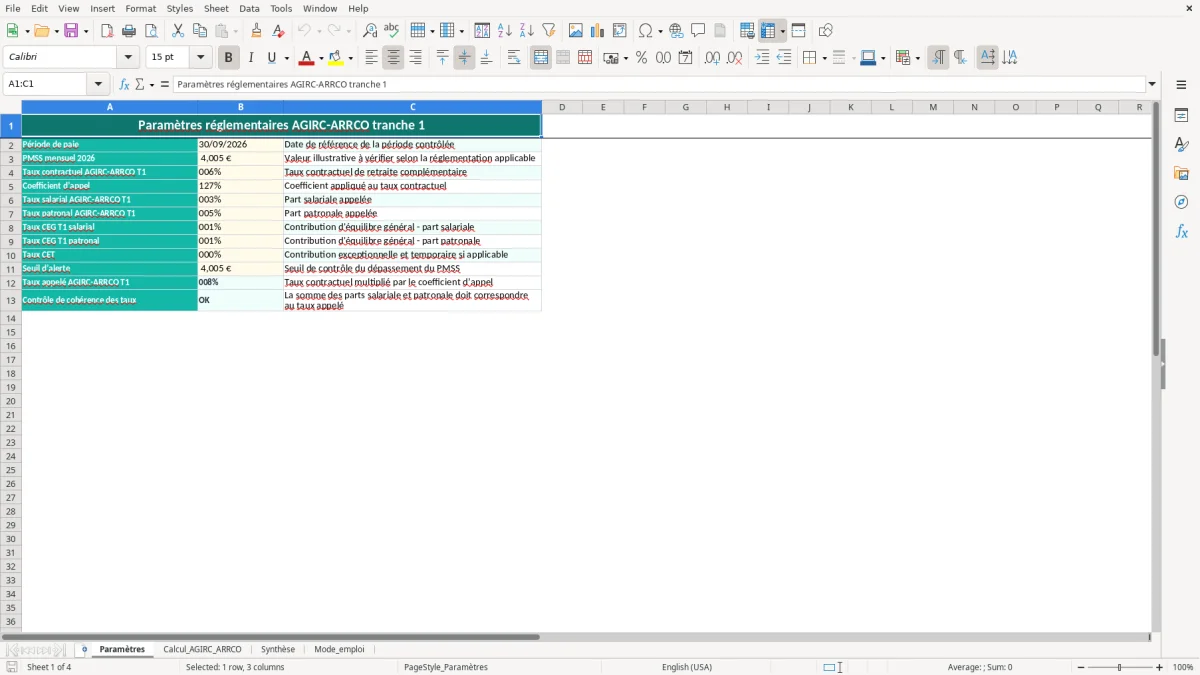The image size is (1200, 675).
Task: Open font color dropdown arrow
Action: [321, 58]
